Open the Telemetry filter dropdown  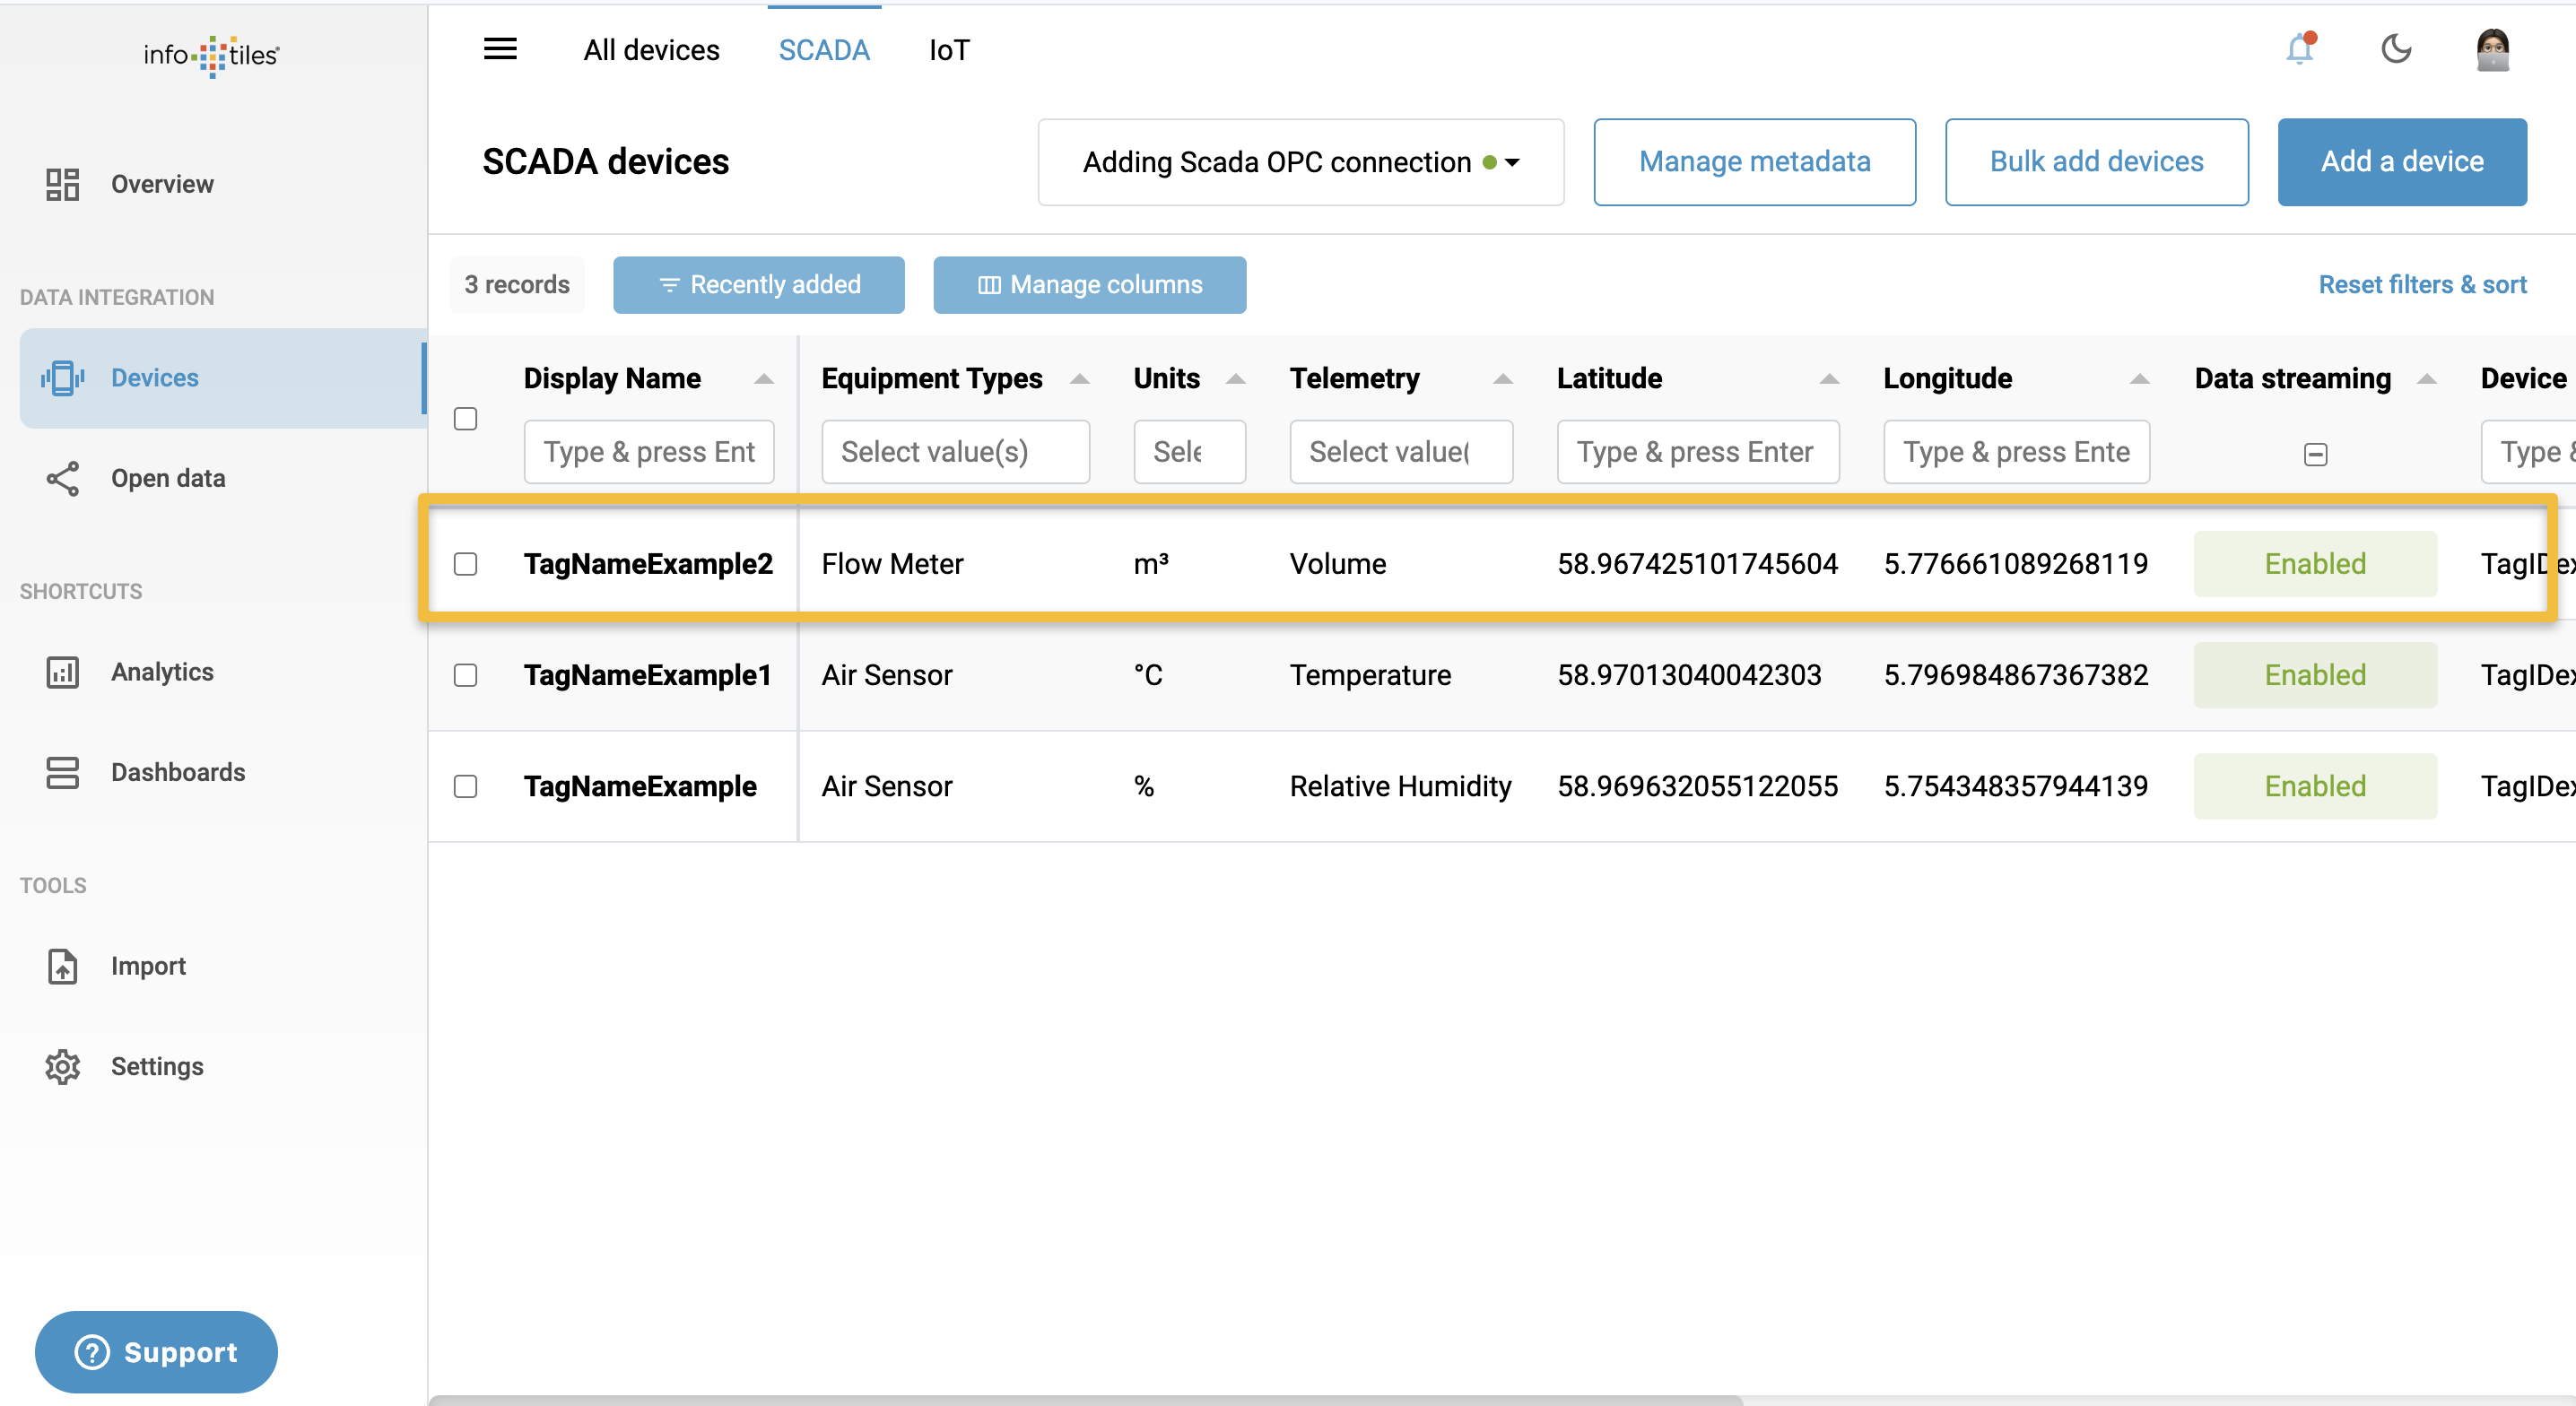[x=1401, y=452]
